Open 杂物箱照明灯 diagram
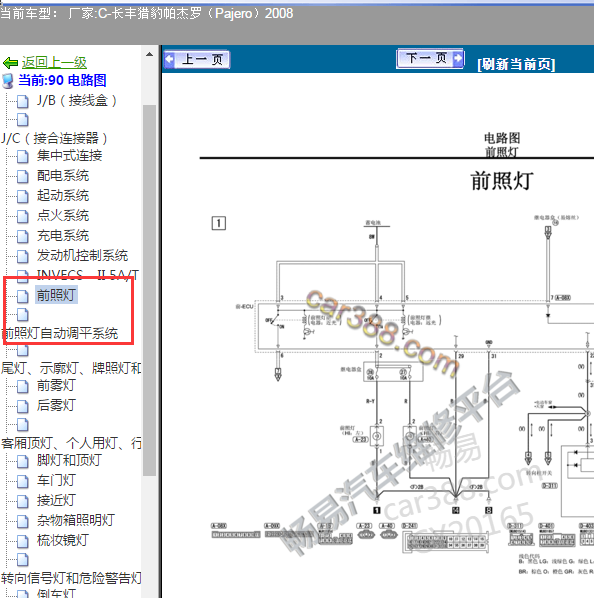Image resolution: width=594 pixels, height=598 pixels. [76, 520]
